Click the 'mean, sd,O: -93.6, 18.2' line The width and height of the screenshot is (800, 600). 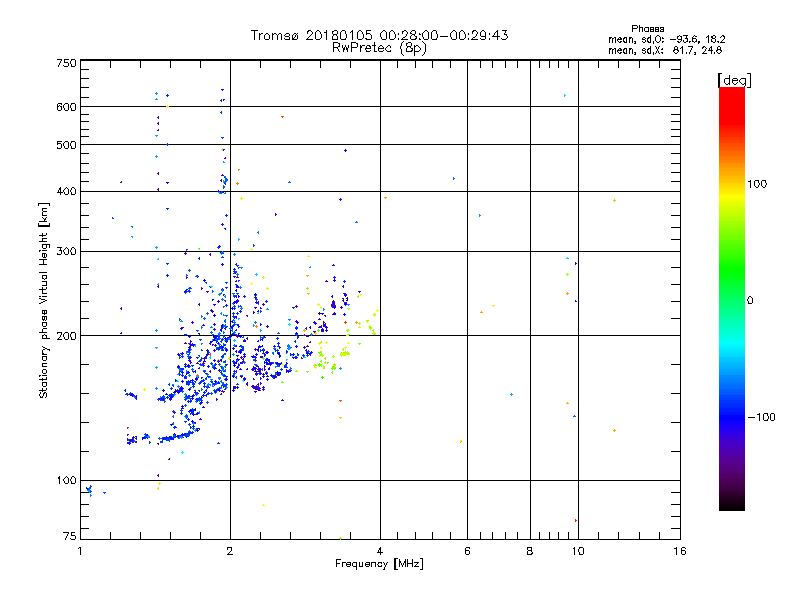(666, 39)
